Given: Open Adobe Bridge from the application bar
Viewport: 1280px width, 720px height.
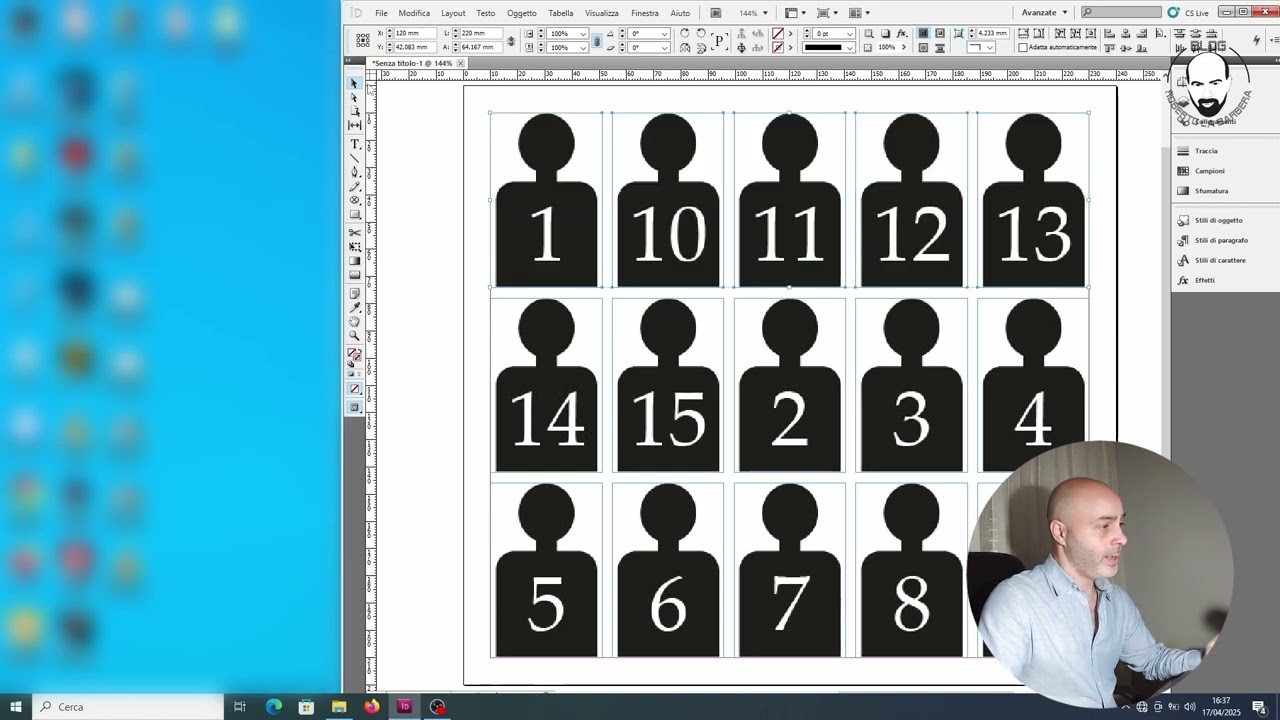Looking at the screenshot, I should 716,13.
